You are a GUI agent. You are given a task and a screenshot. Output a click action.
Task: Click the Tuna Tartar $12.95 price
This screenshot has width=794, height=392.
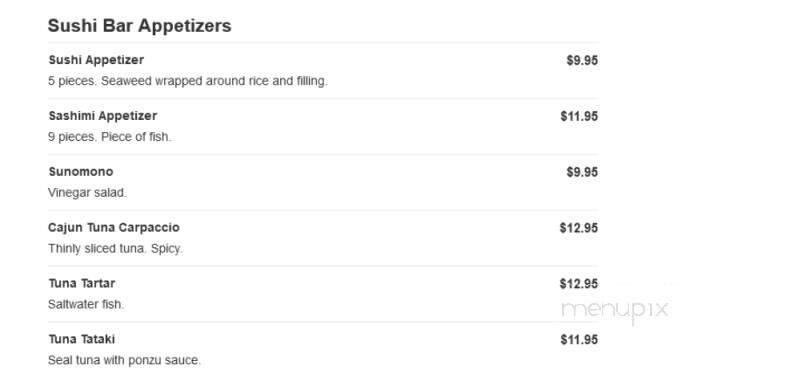pyautogui.click(x=579, y=284)
